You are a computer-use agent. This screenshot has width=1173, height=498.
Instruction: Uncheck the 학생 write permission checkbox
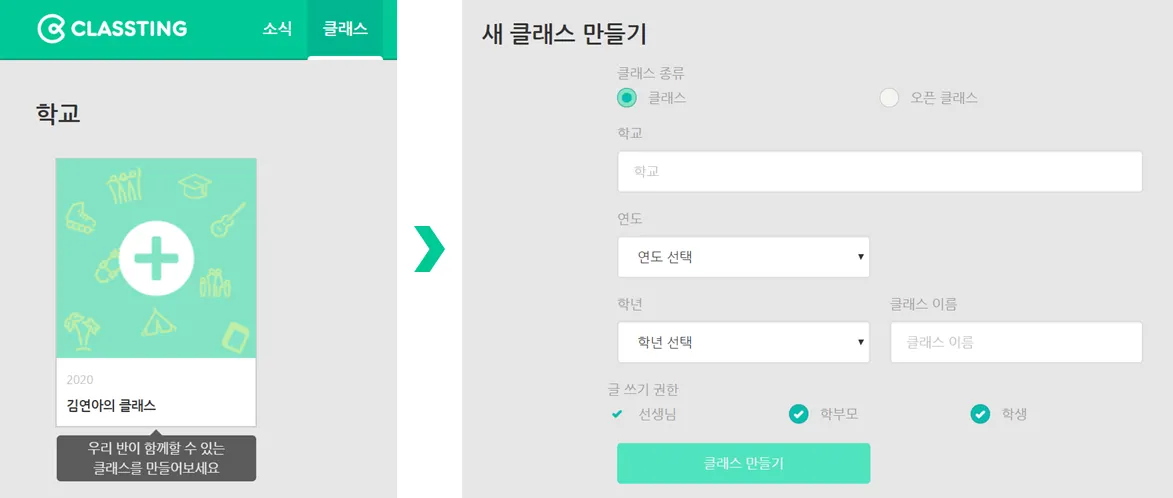point(980,414)
